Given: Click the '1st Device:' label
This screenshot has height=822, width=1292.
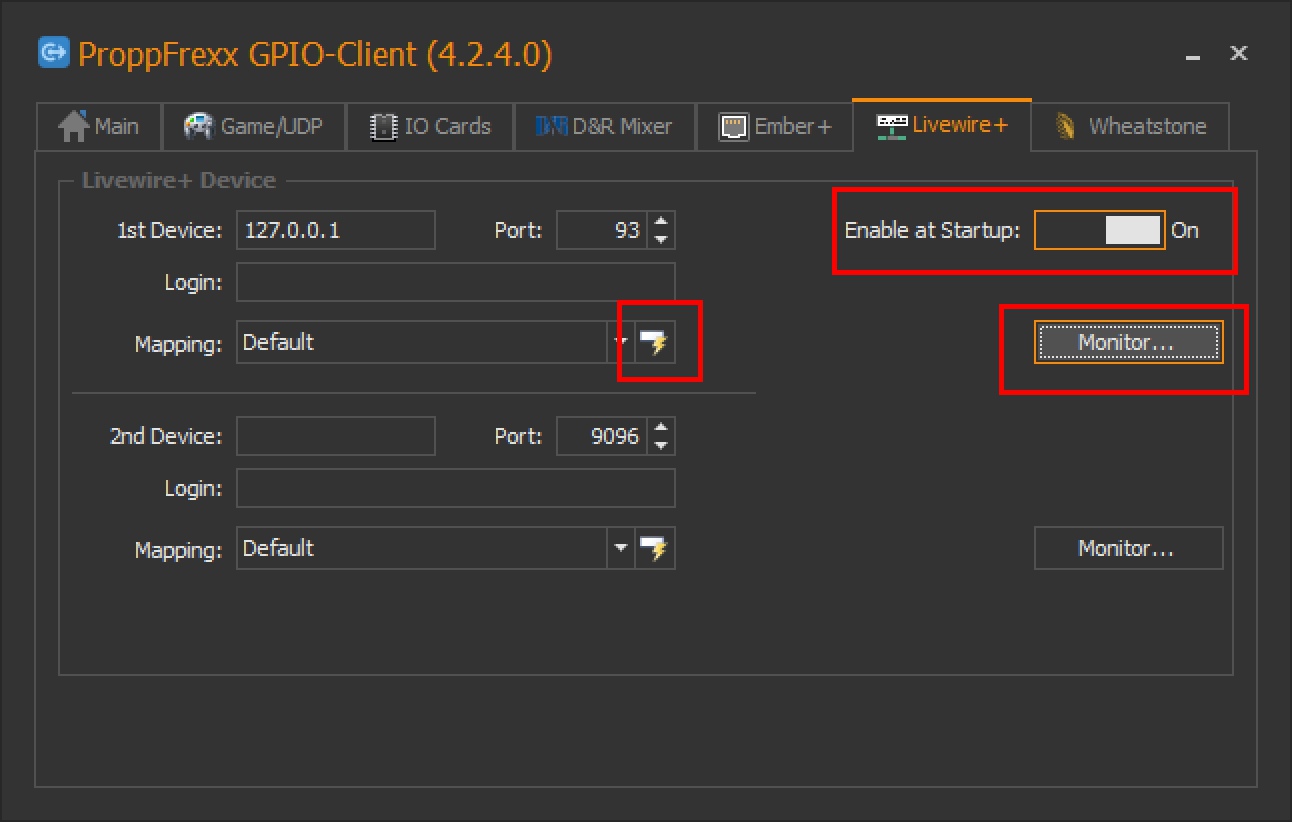Looking at the screenshot, I should coord(169,230).
